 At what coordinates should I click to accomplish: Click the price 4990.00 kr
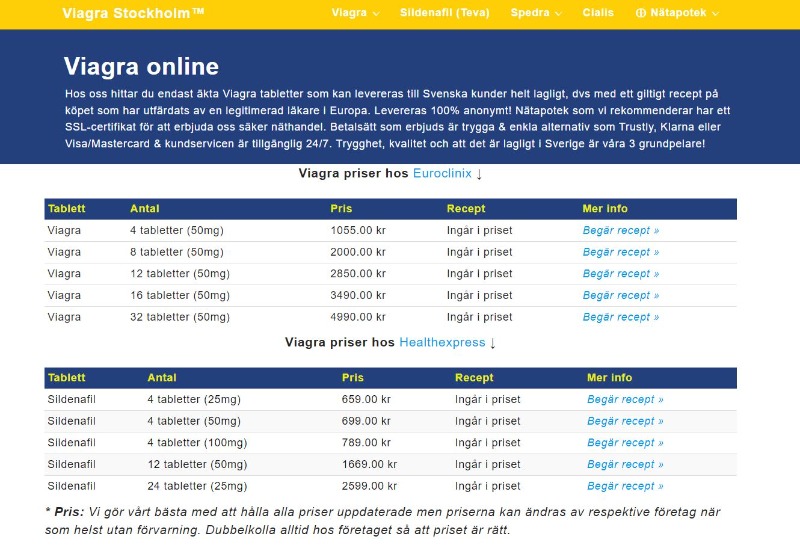click(358, 317)
